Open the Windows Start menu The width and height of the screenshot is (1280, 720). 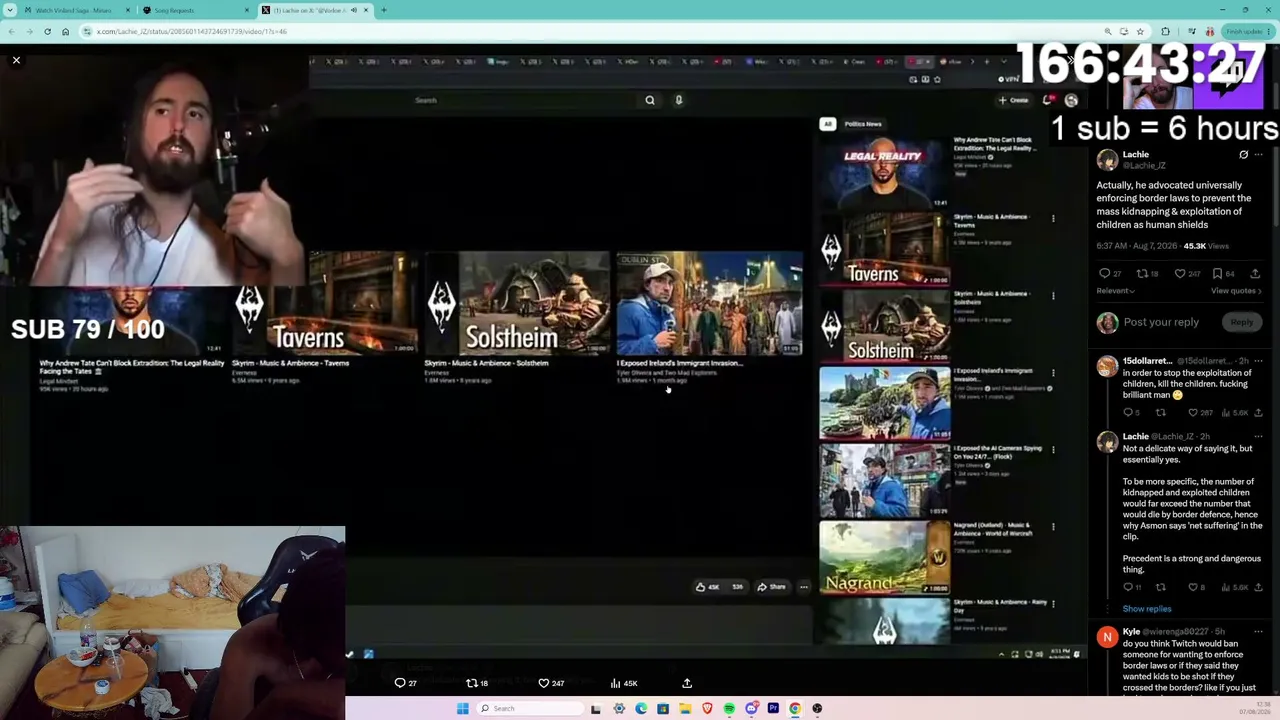462,708
